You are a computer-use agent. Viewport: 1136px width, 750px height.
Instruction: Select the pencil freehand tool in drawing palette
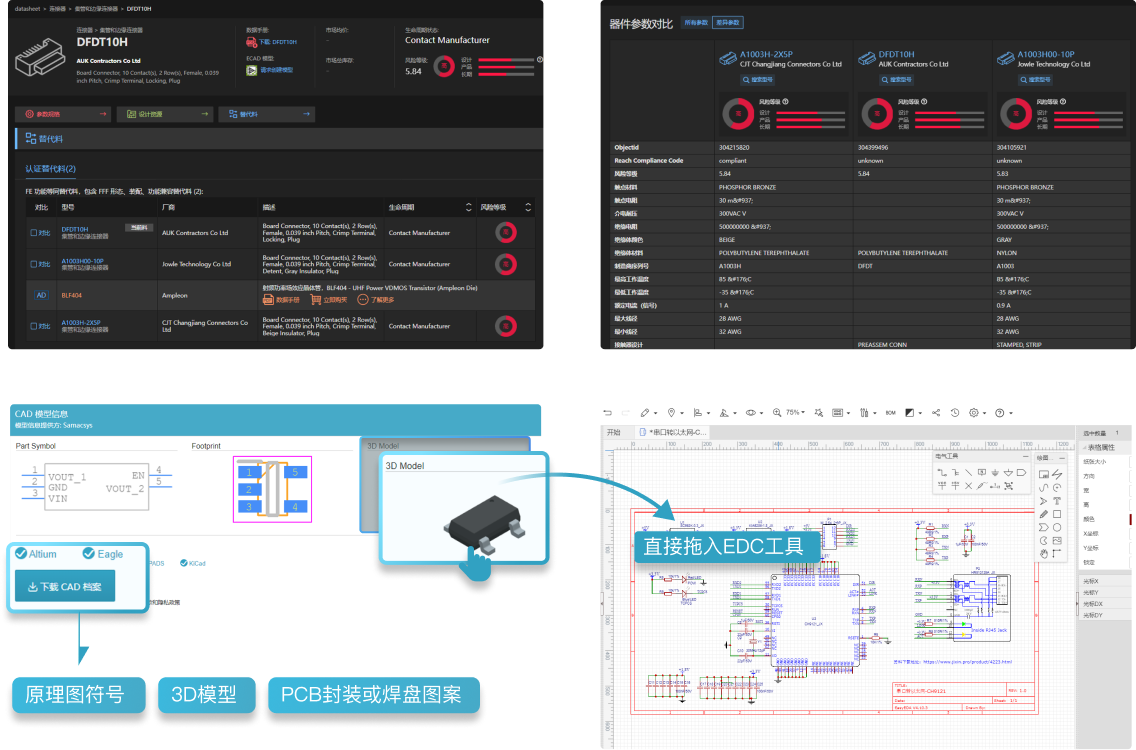tap(1043, 514)
